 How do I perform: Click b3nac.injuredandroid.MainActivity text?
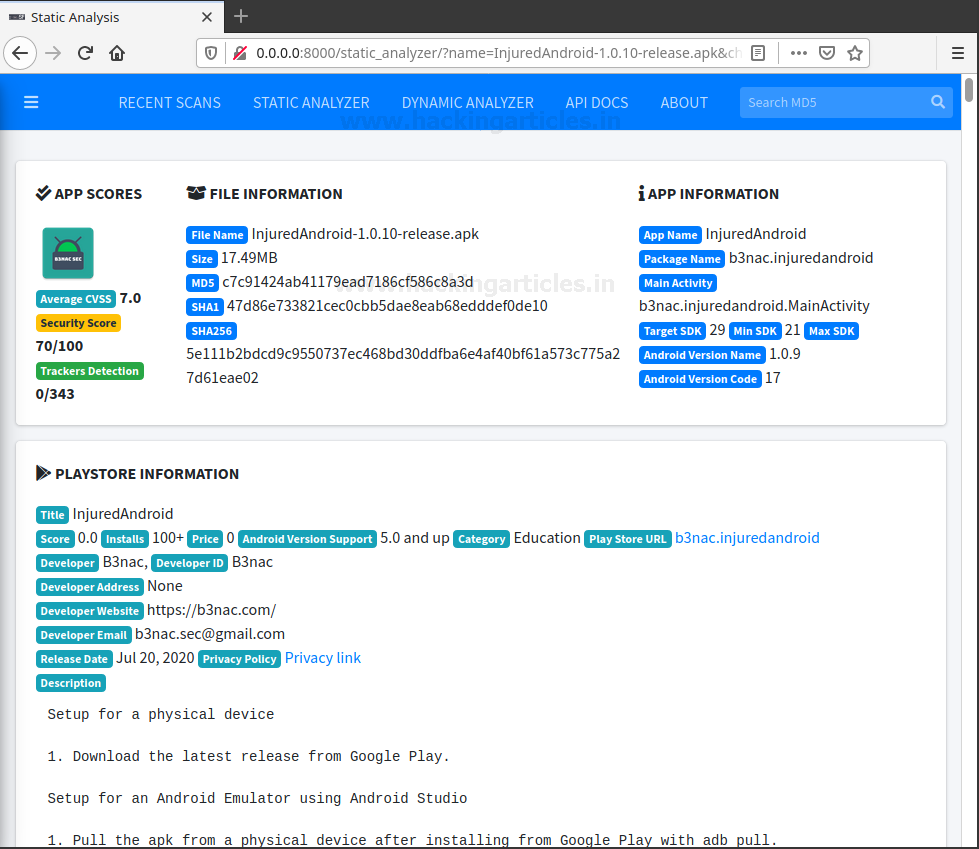pyautogui.click(x=754, y=306)
